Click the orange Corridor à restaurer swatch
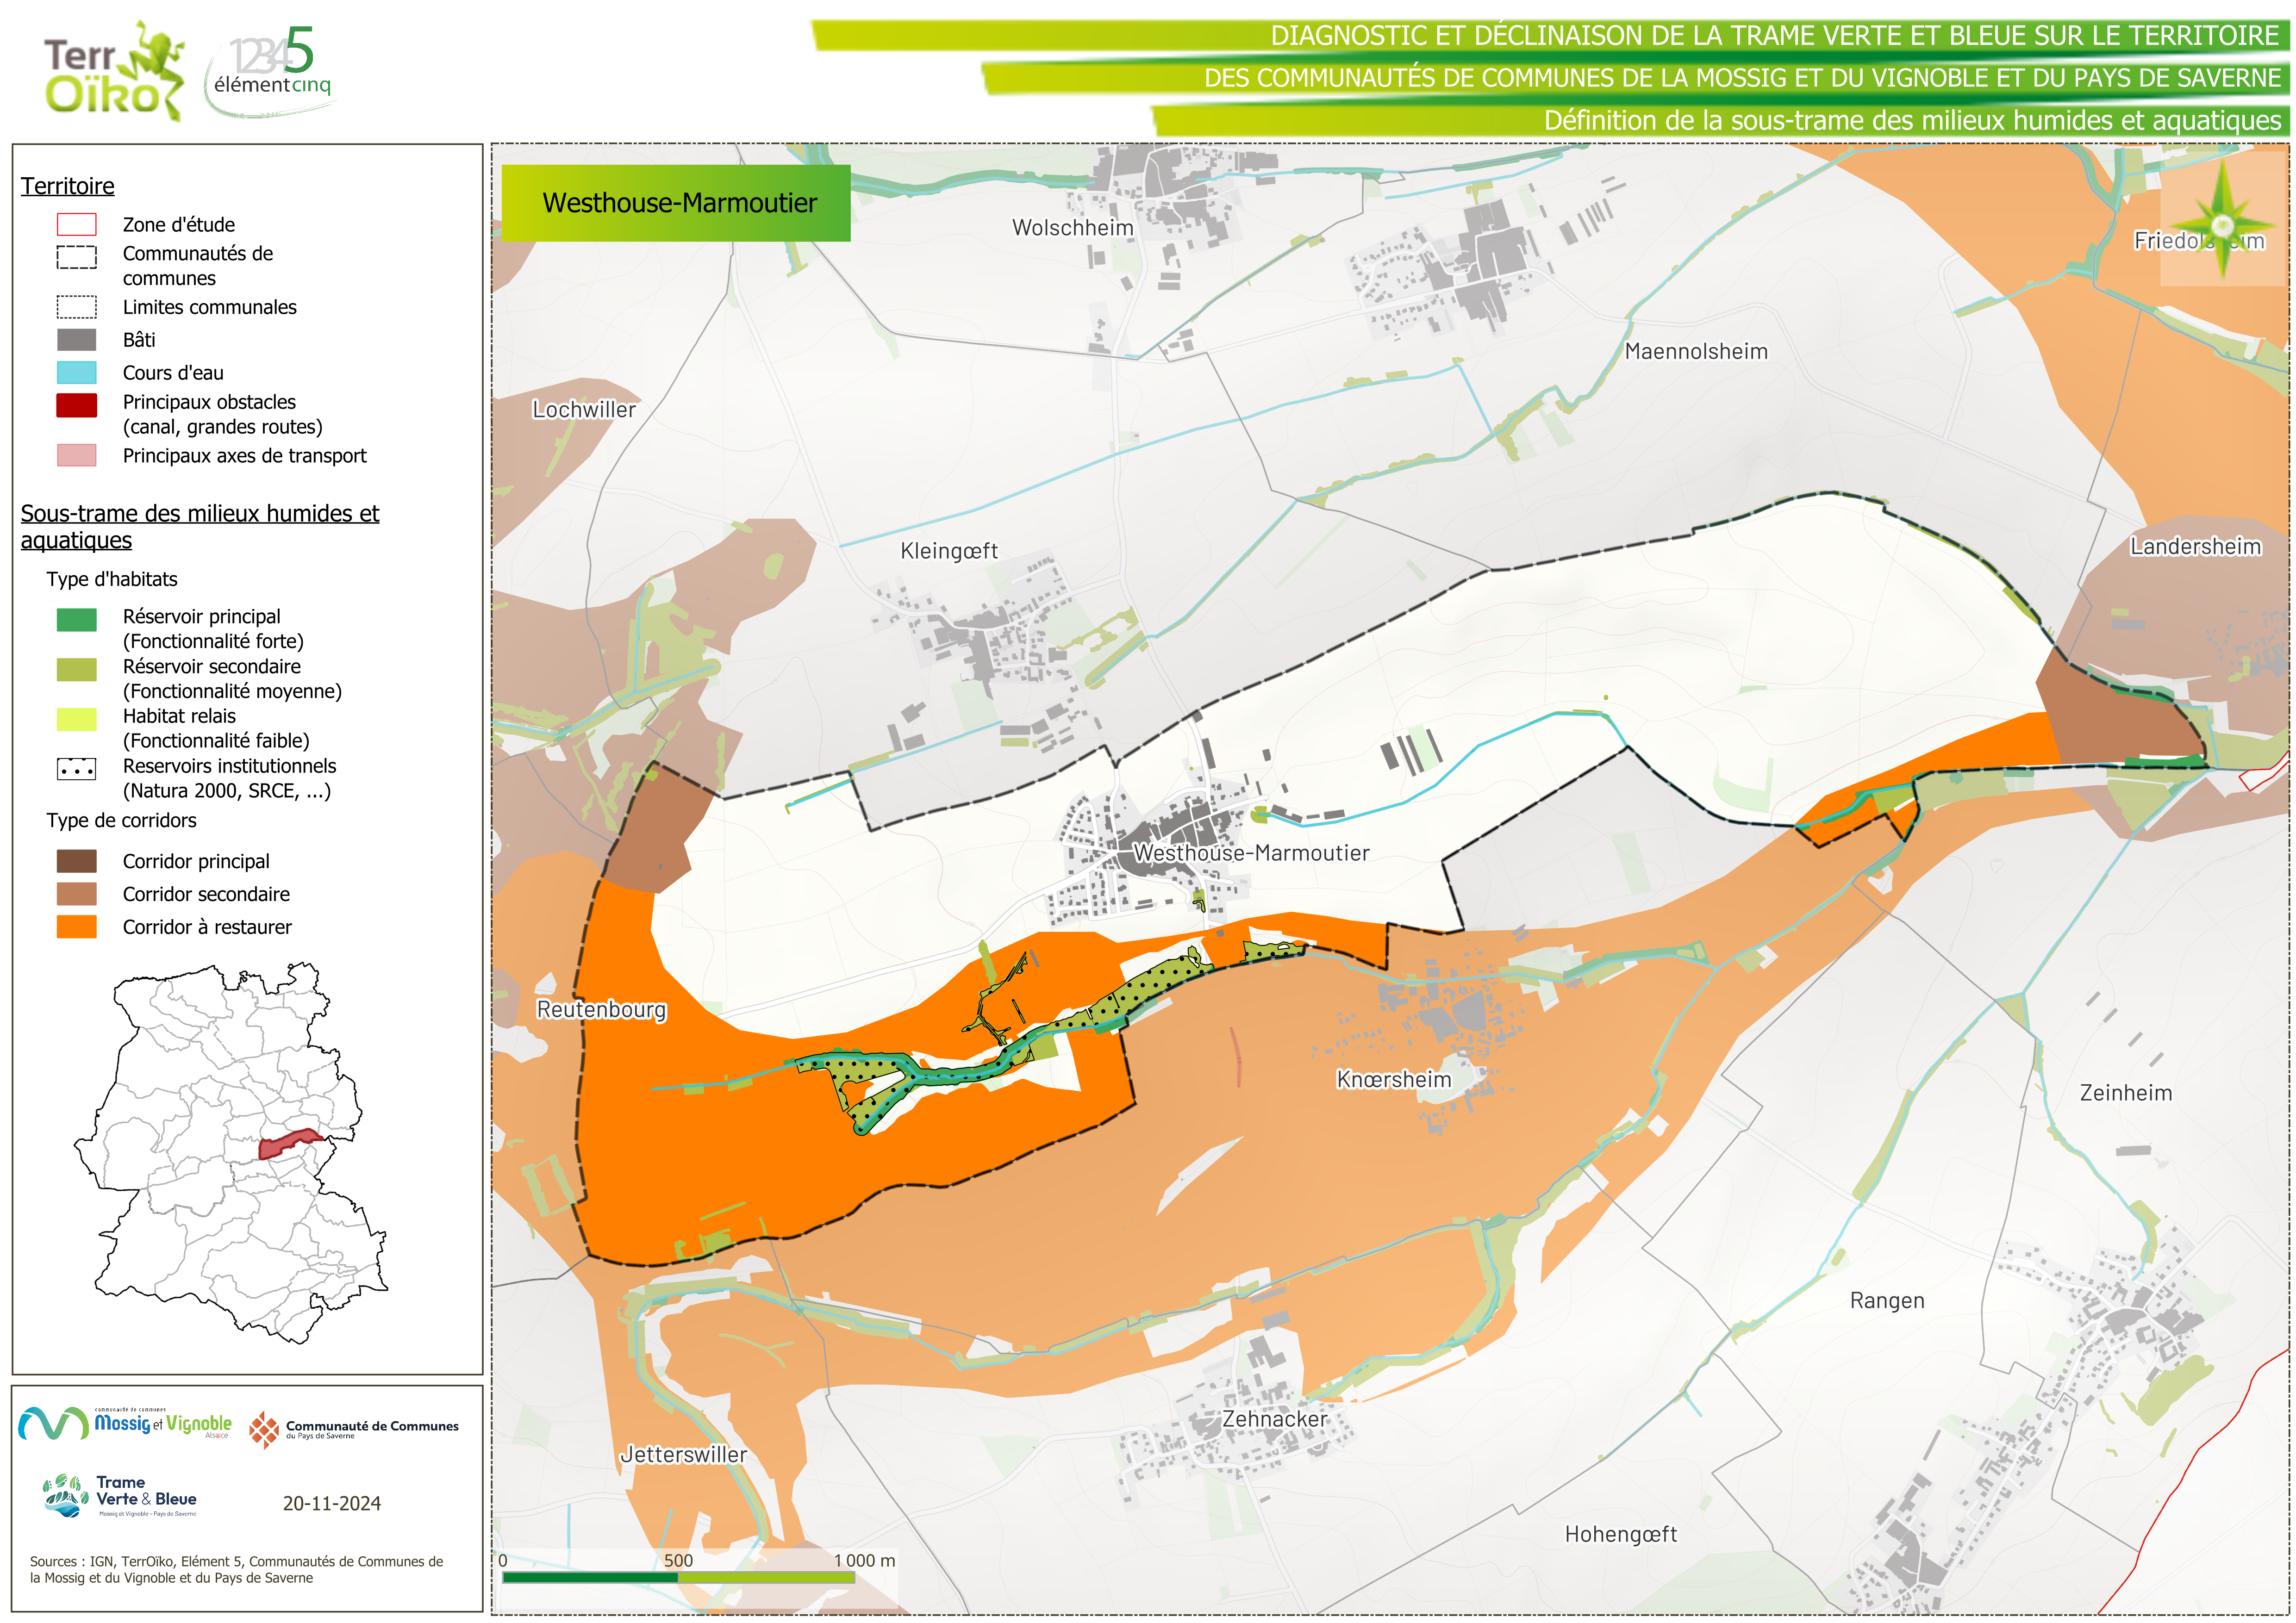Viewport: 2296px width, 1623px height. click(x=77, y=927)
